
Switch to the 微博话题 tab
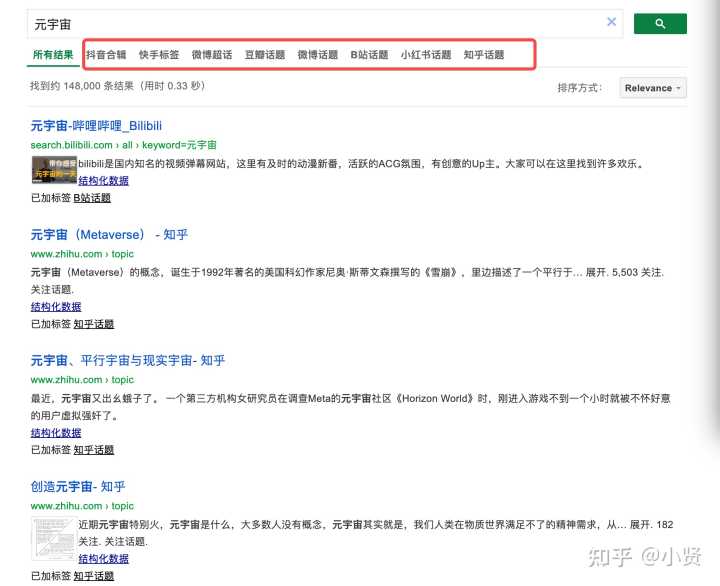(x=317, y=55)
